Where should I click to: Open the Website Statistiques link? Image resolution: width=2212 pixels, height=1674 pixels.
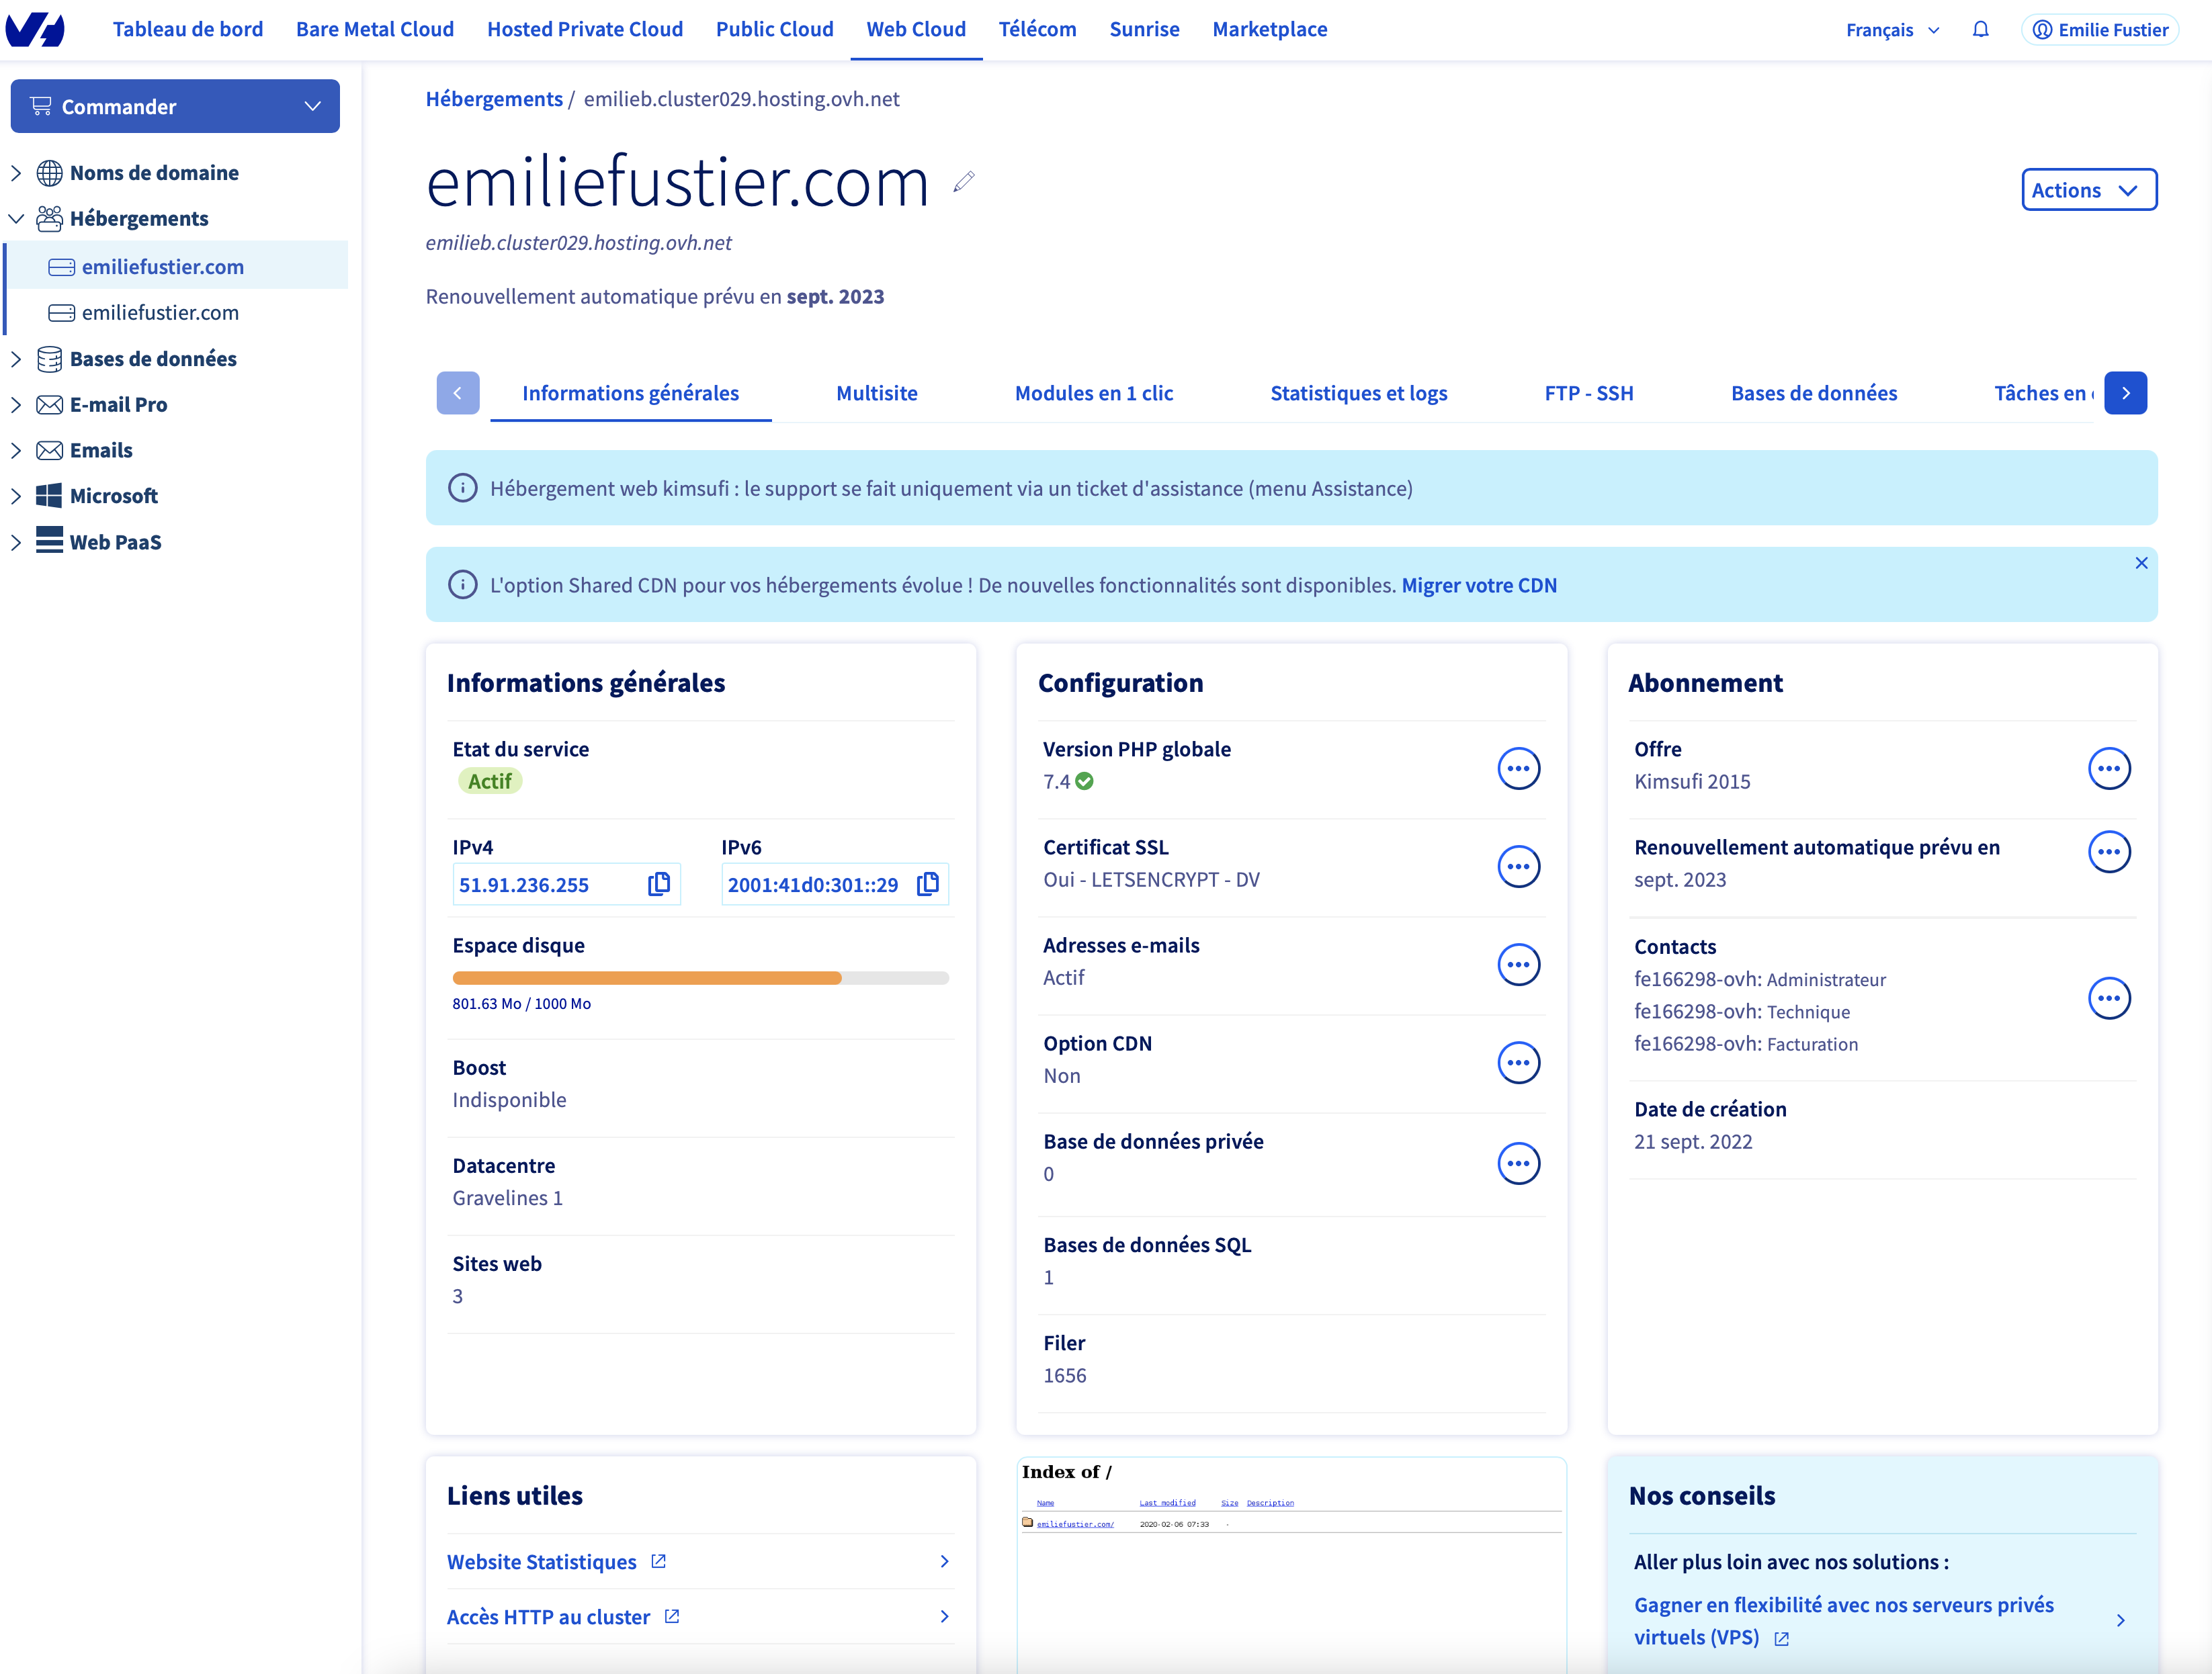click(x=541, y=1561)
